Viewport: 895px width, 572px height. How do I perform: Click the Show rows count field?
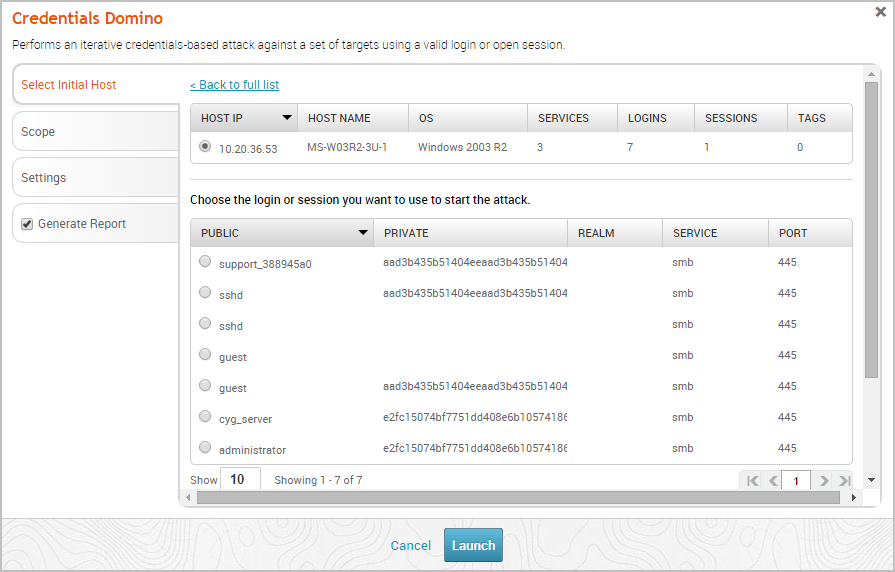tap(240, 480)
